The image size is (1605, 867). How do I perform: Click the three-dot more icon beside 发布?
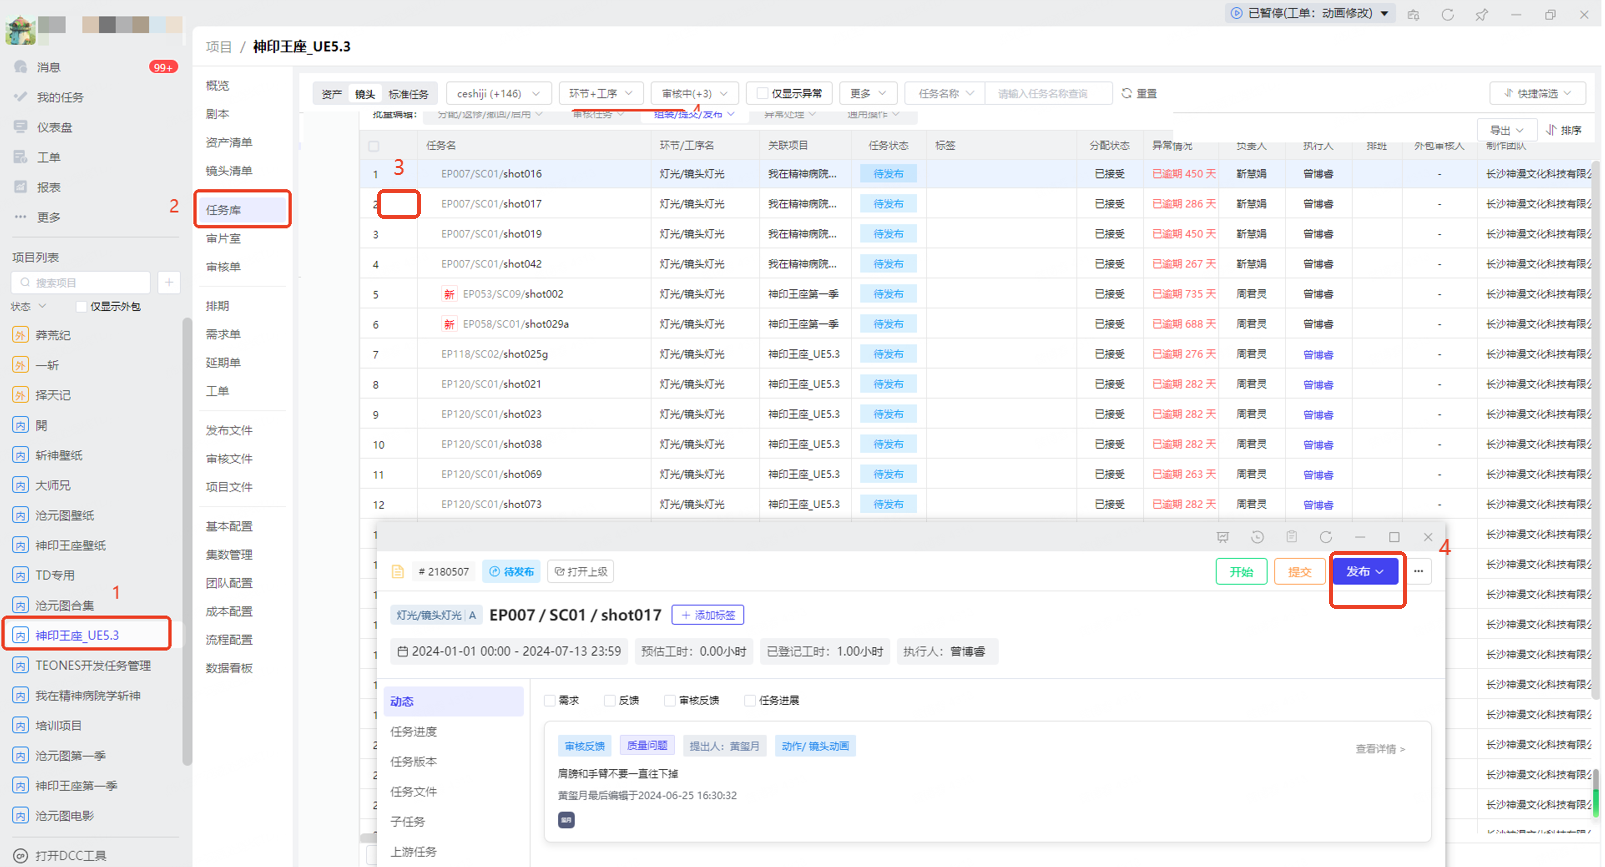(1418, 571)
